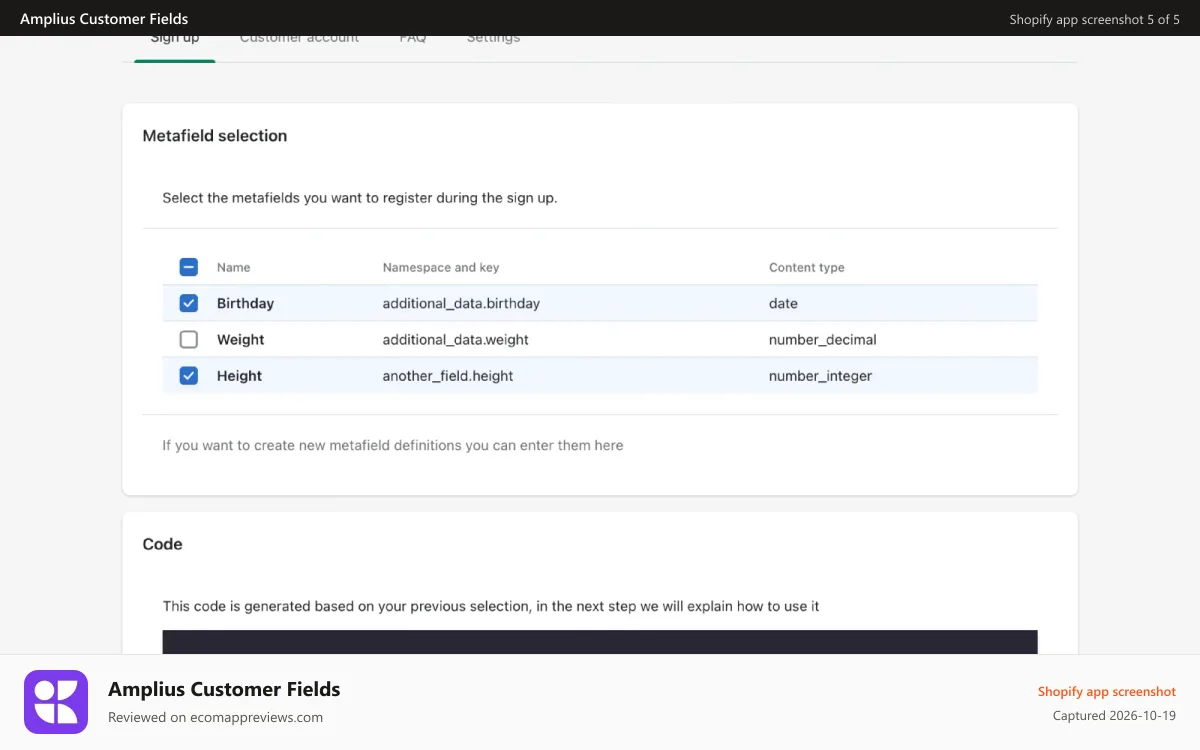
Task: Click the Content type column header
Action: click(806, 267)
